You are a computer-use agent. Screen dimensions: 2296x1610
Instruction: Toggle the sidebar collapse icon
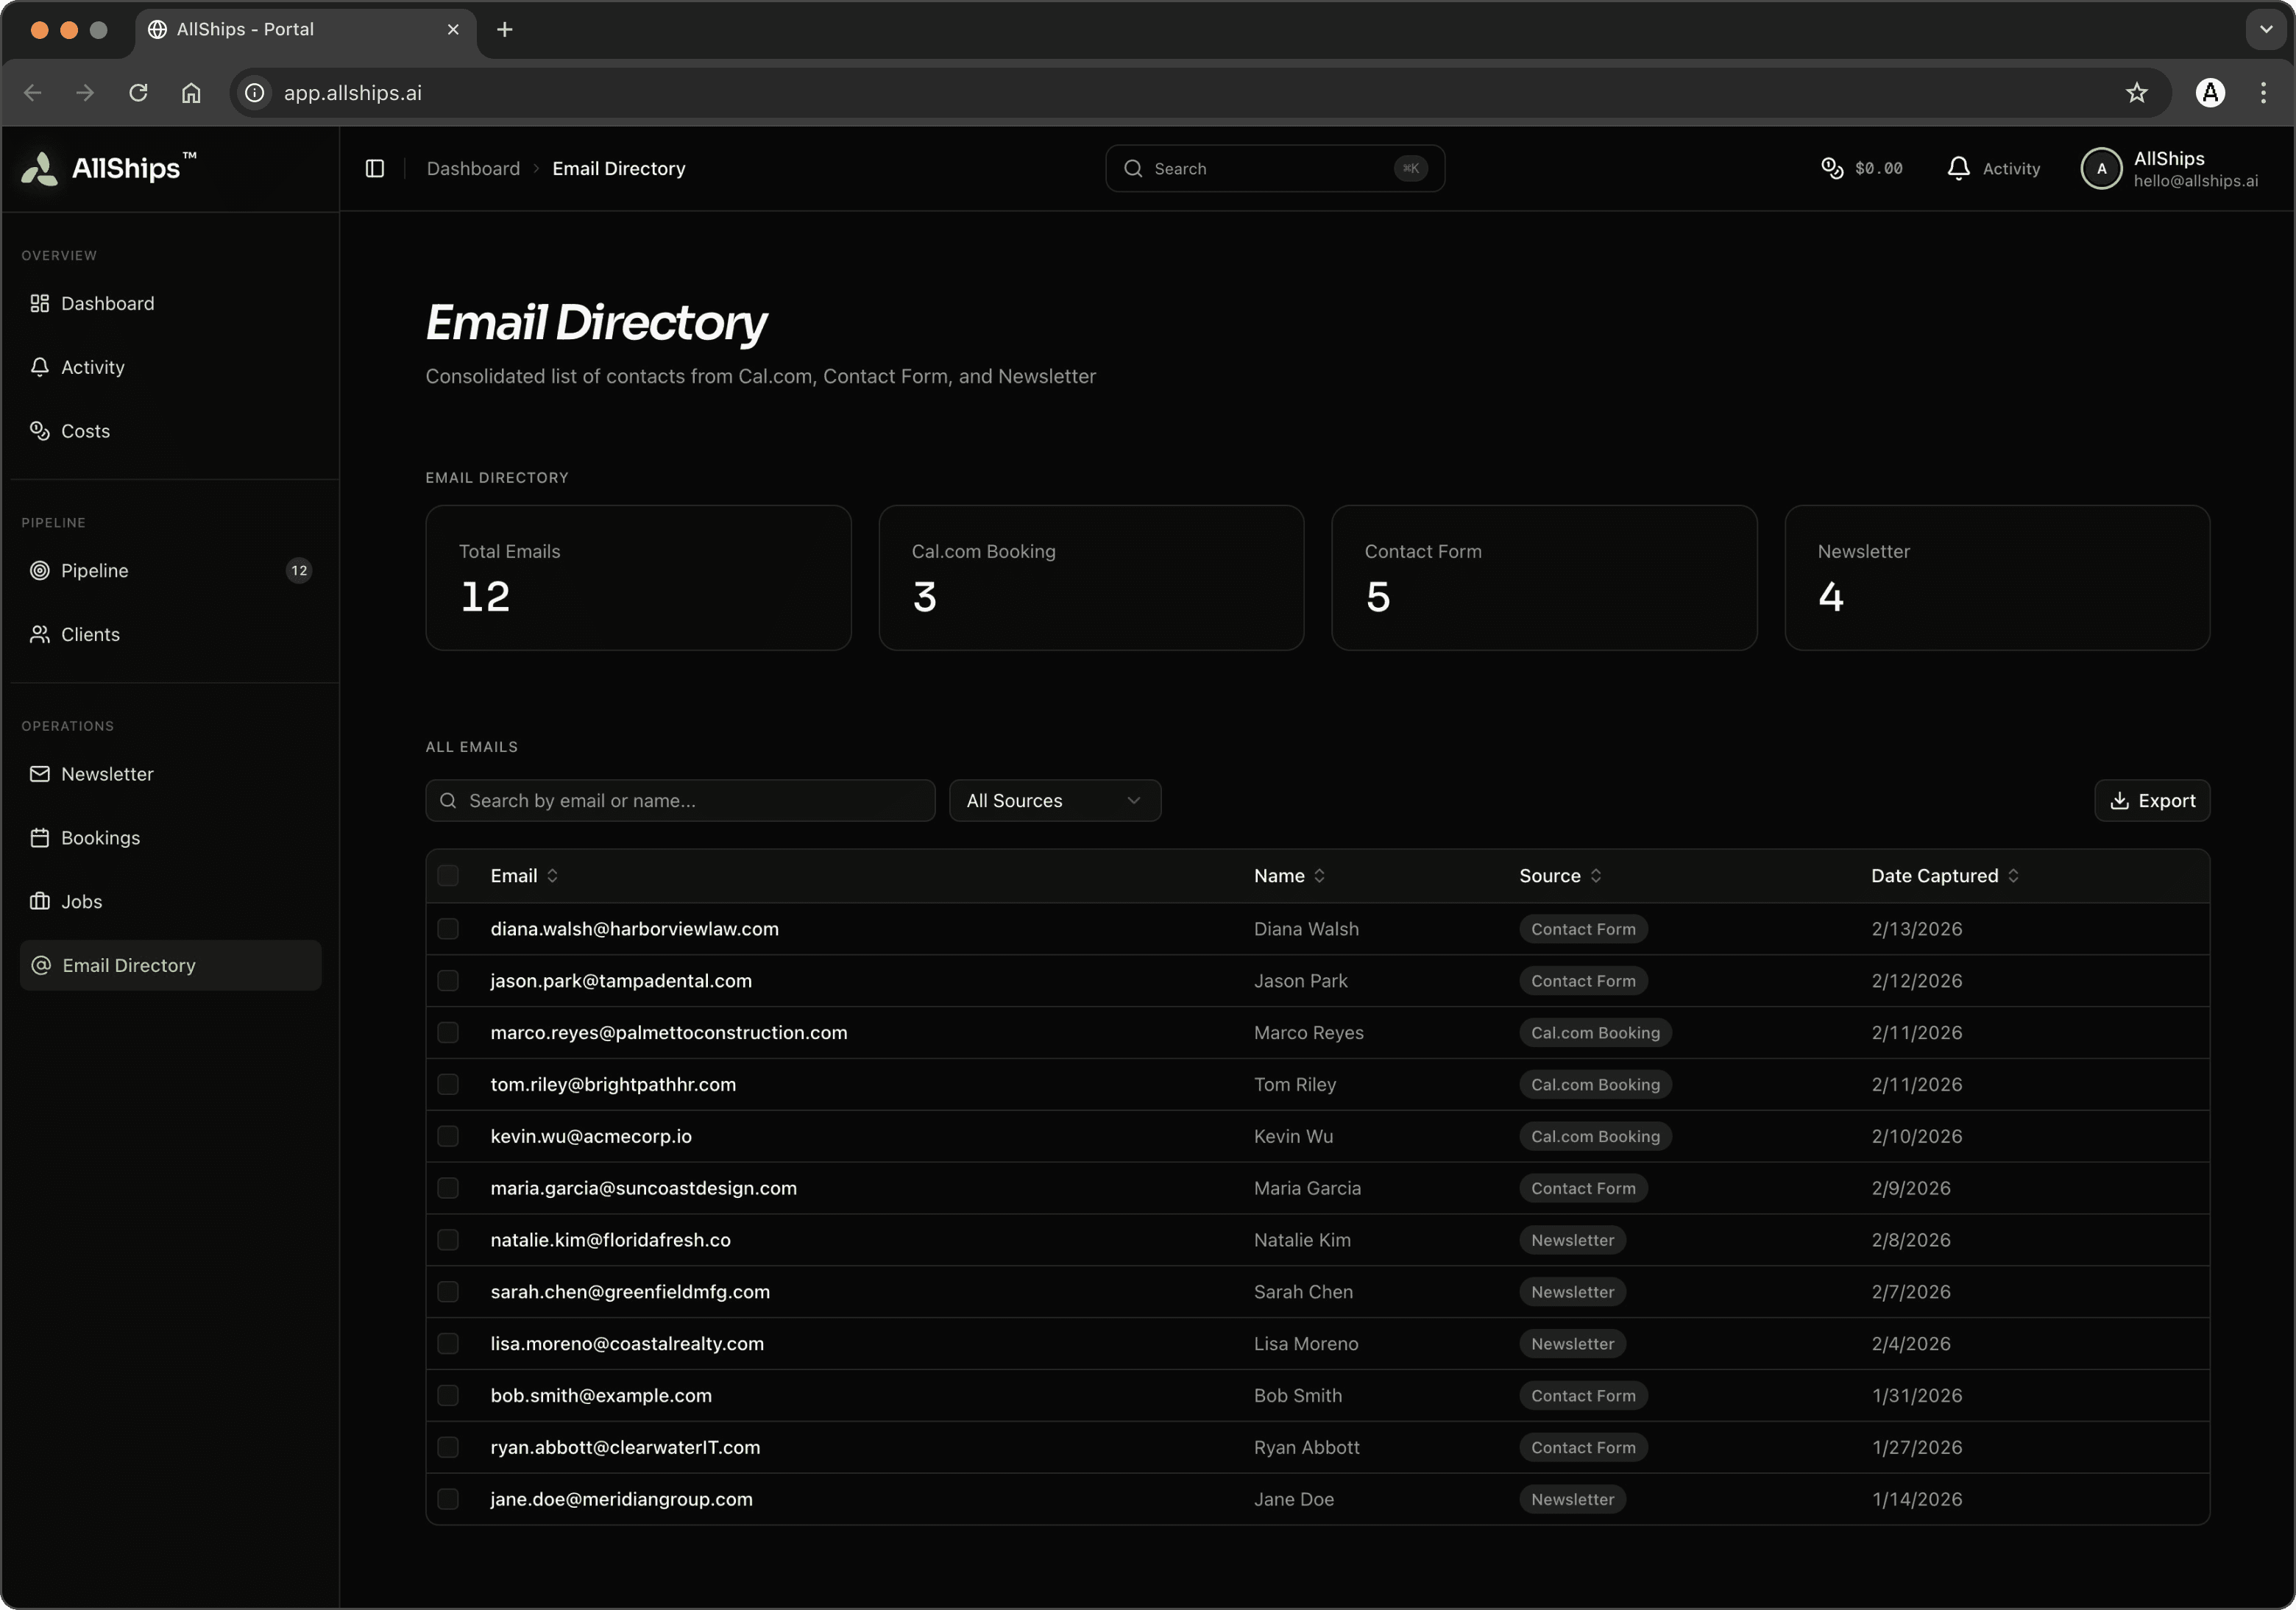[375, 168]
